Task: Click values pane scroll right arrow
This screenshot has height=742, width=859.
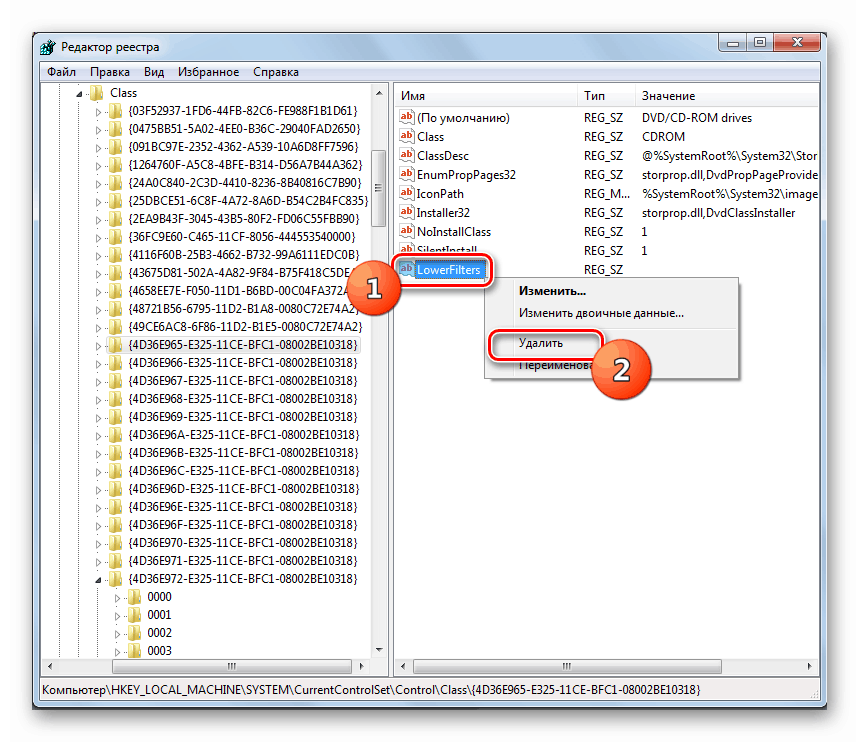Action: click(x=810, y=666)
